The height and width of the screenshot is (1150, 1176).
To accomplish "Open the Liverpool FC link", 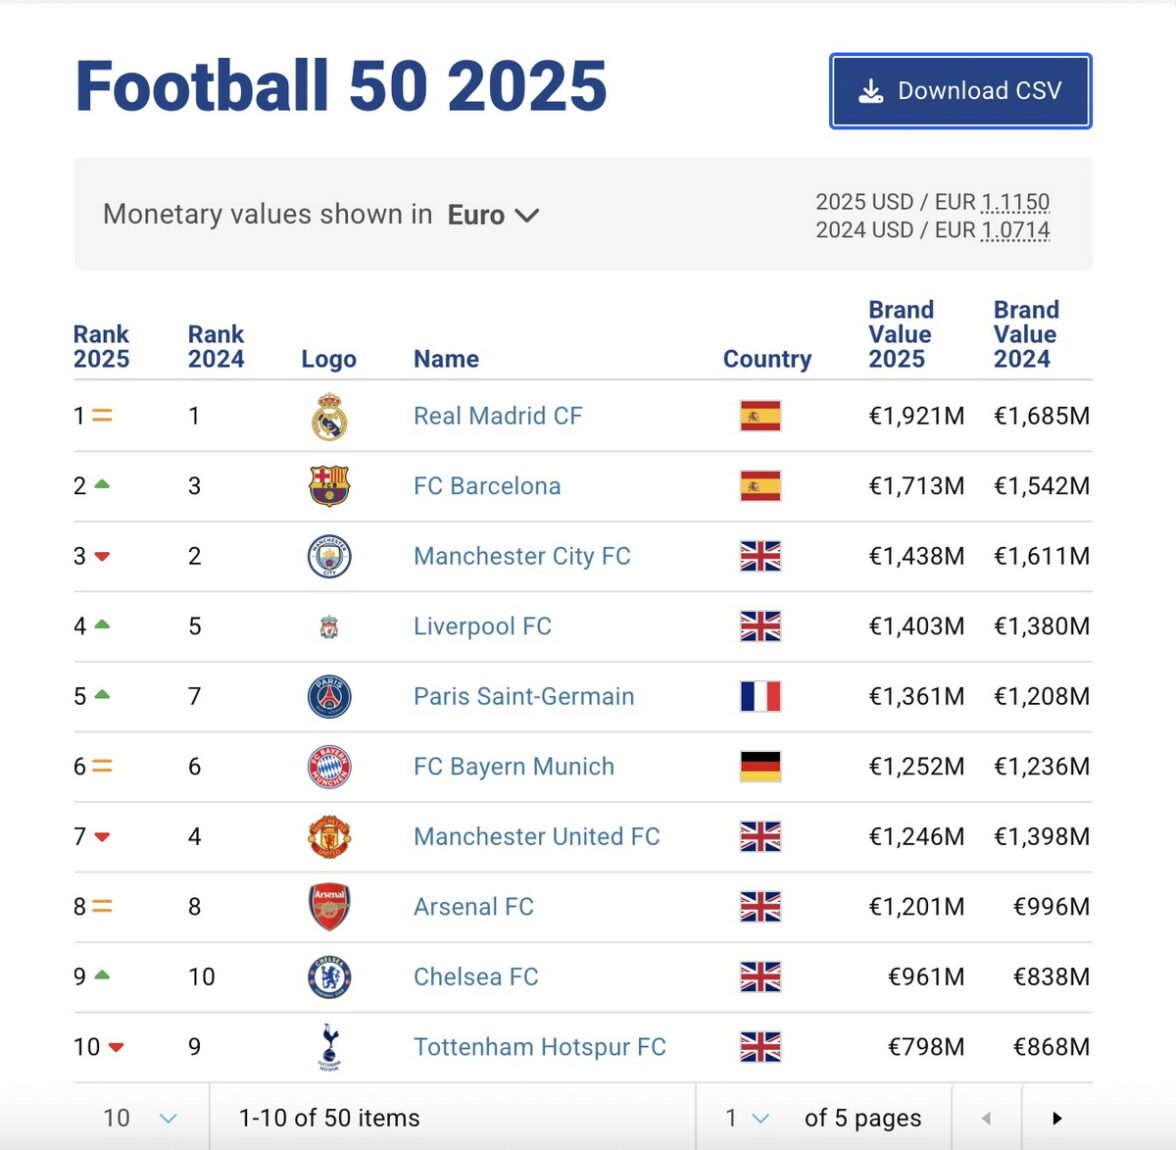I will coord(482,627).
